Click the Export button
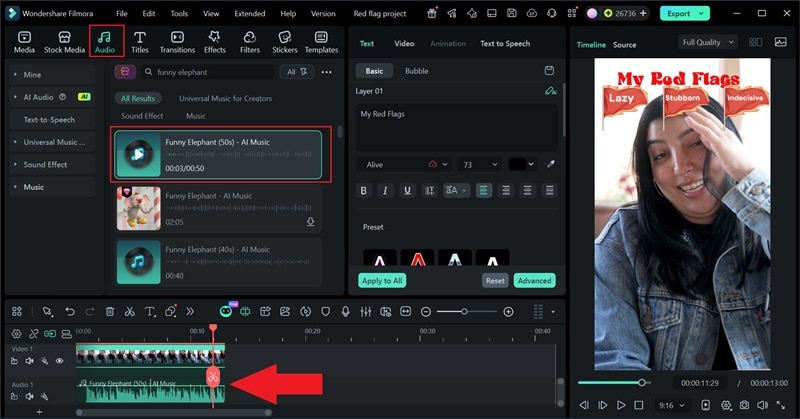 685,13
